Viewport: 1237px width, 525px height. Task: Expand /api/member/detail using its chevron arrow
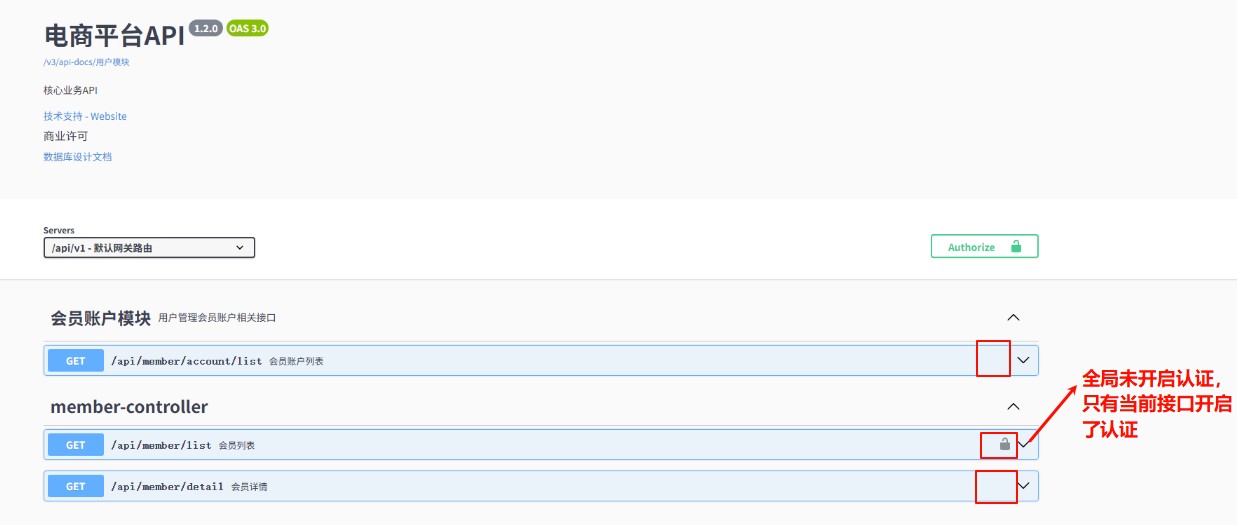(1023, 486)
